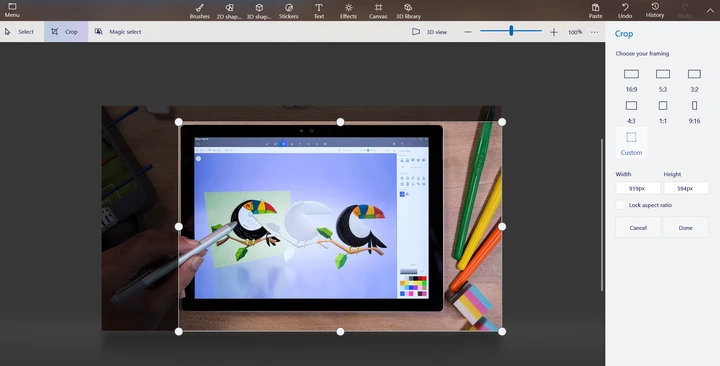Screen dimensions: 720x366
Task: Click the top-middle crop handle
Action: click(x=340, y=122)
